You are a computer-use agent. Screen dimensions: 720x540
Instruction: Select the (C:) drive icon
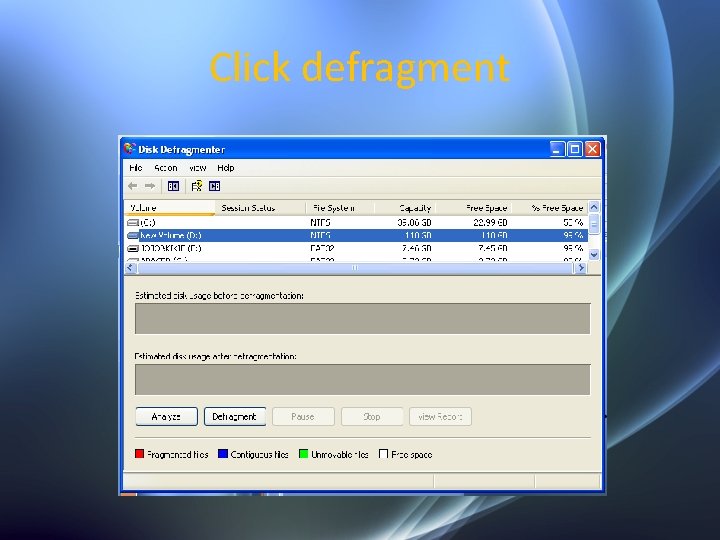tap(133, 222)
